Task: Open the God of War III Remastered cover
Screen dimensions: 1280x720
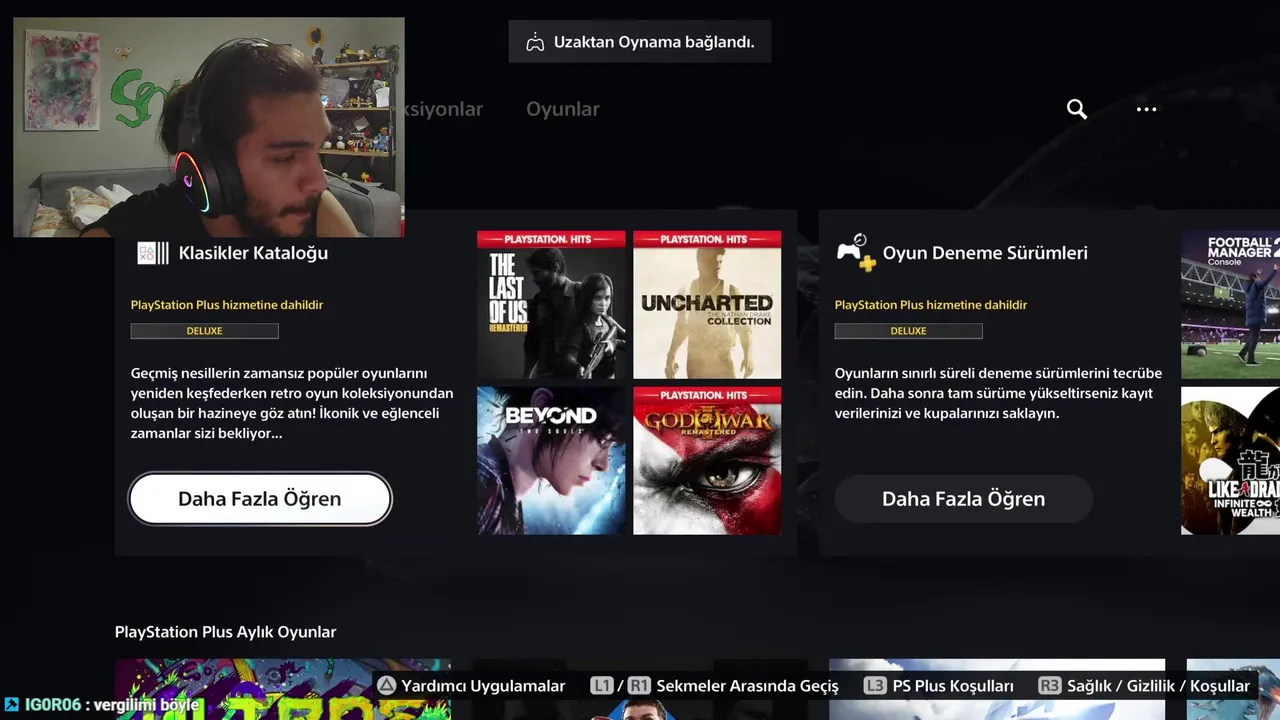Action: tap(707, 460)
